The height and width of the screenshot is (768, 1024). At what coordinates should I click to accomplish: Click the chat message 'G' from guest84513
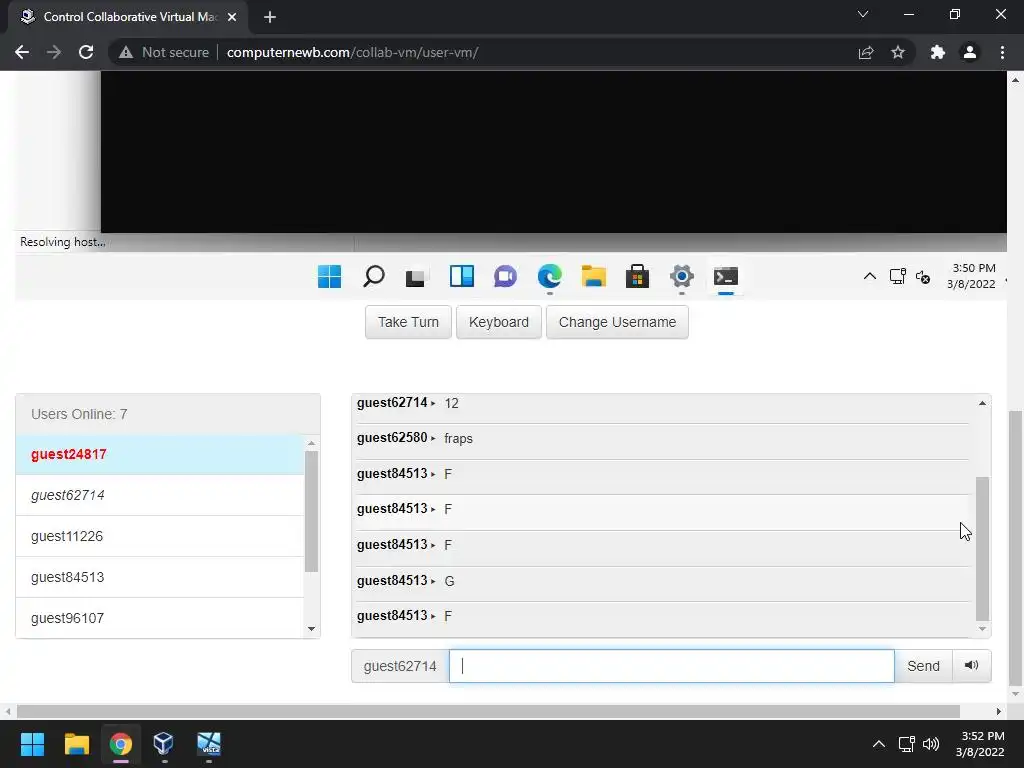[449, 581]
